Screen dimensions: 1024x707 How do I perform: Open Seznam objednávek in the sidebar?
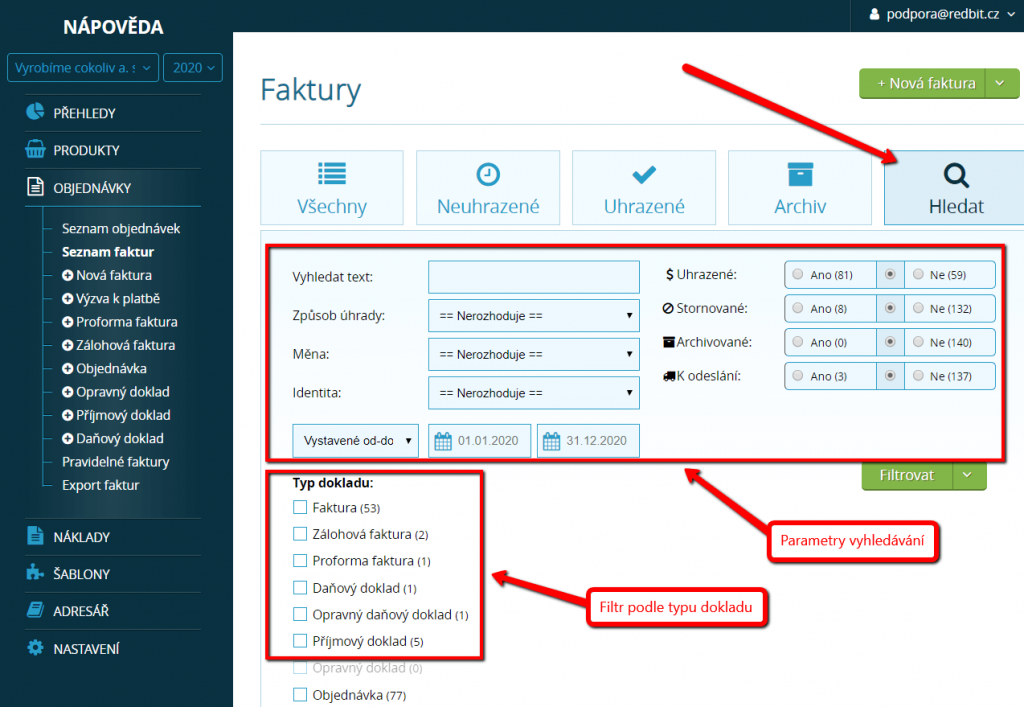tap(121, 228)
